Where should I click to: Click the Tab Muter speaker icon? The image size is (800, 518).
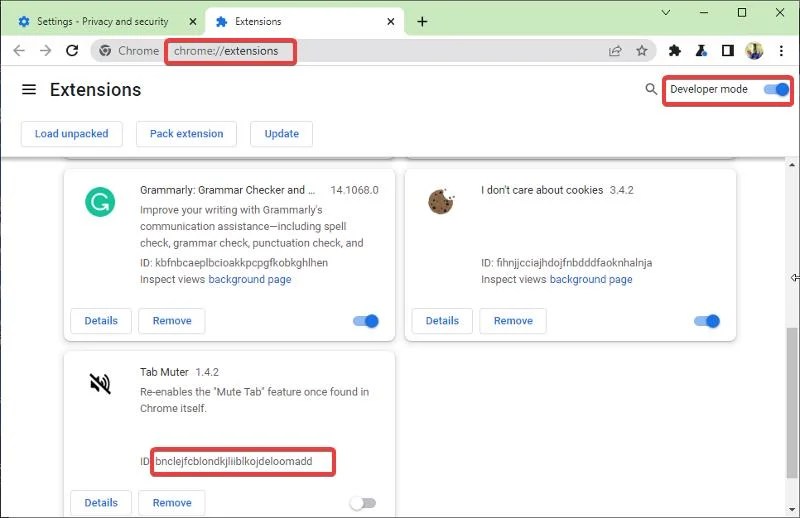coord(100,383)
